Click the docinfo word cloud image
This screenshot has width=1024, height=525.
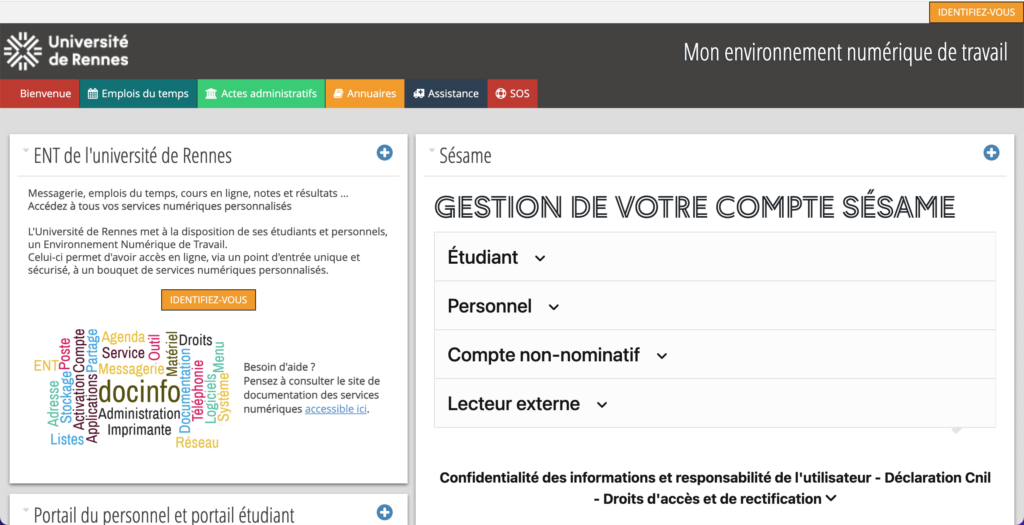click(x=133, y=388)
